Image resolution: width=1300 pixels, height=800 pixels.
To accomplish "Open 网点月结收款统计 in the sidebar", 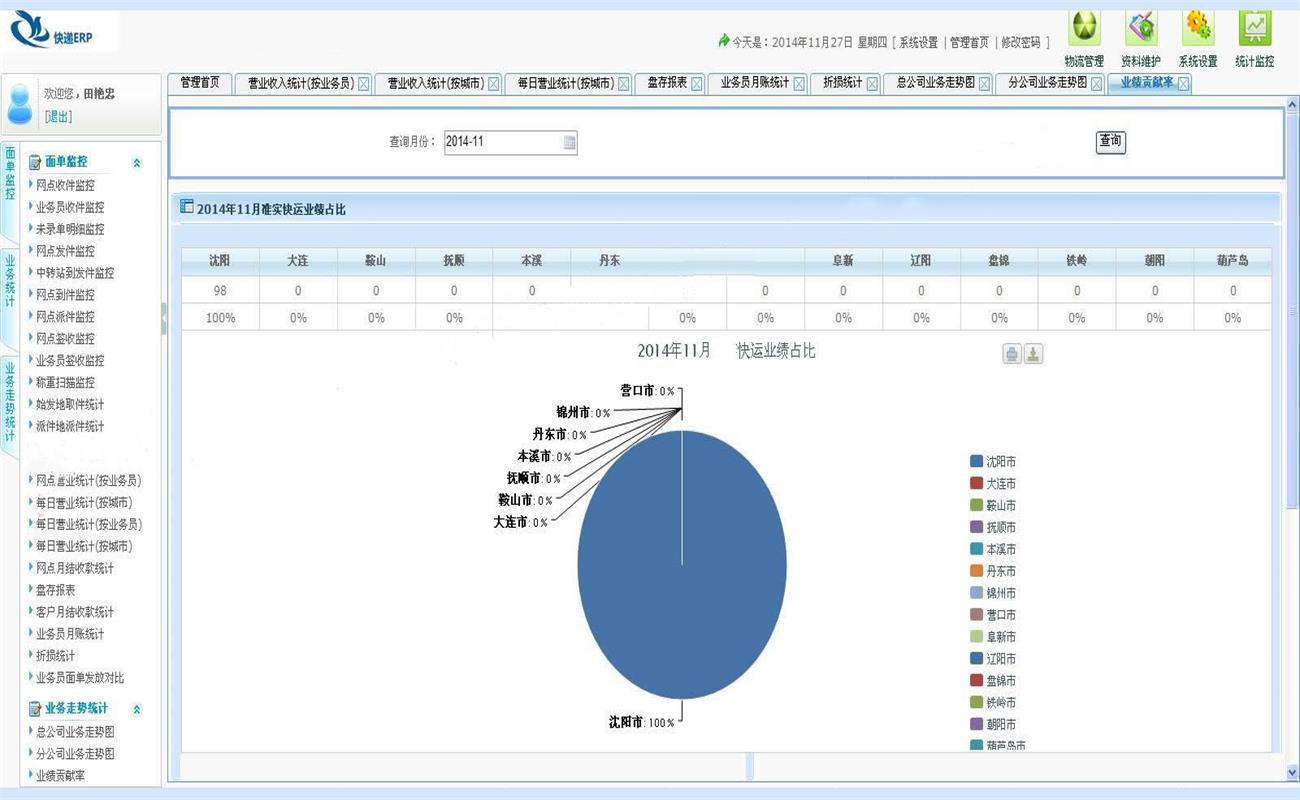I will click(75, 568).
